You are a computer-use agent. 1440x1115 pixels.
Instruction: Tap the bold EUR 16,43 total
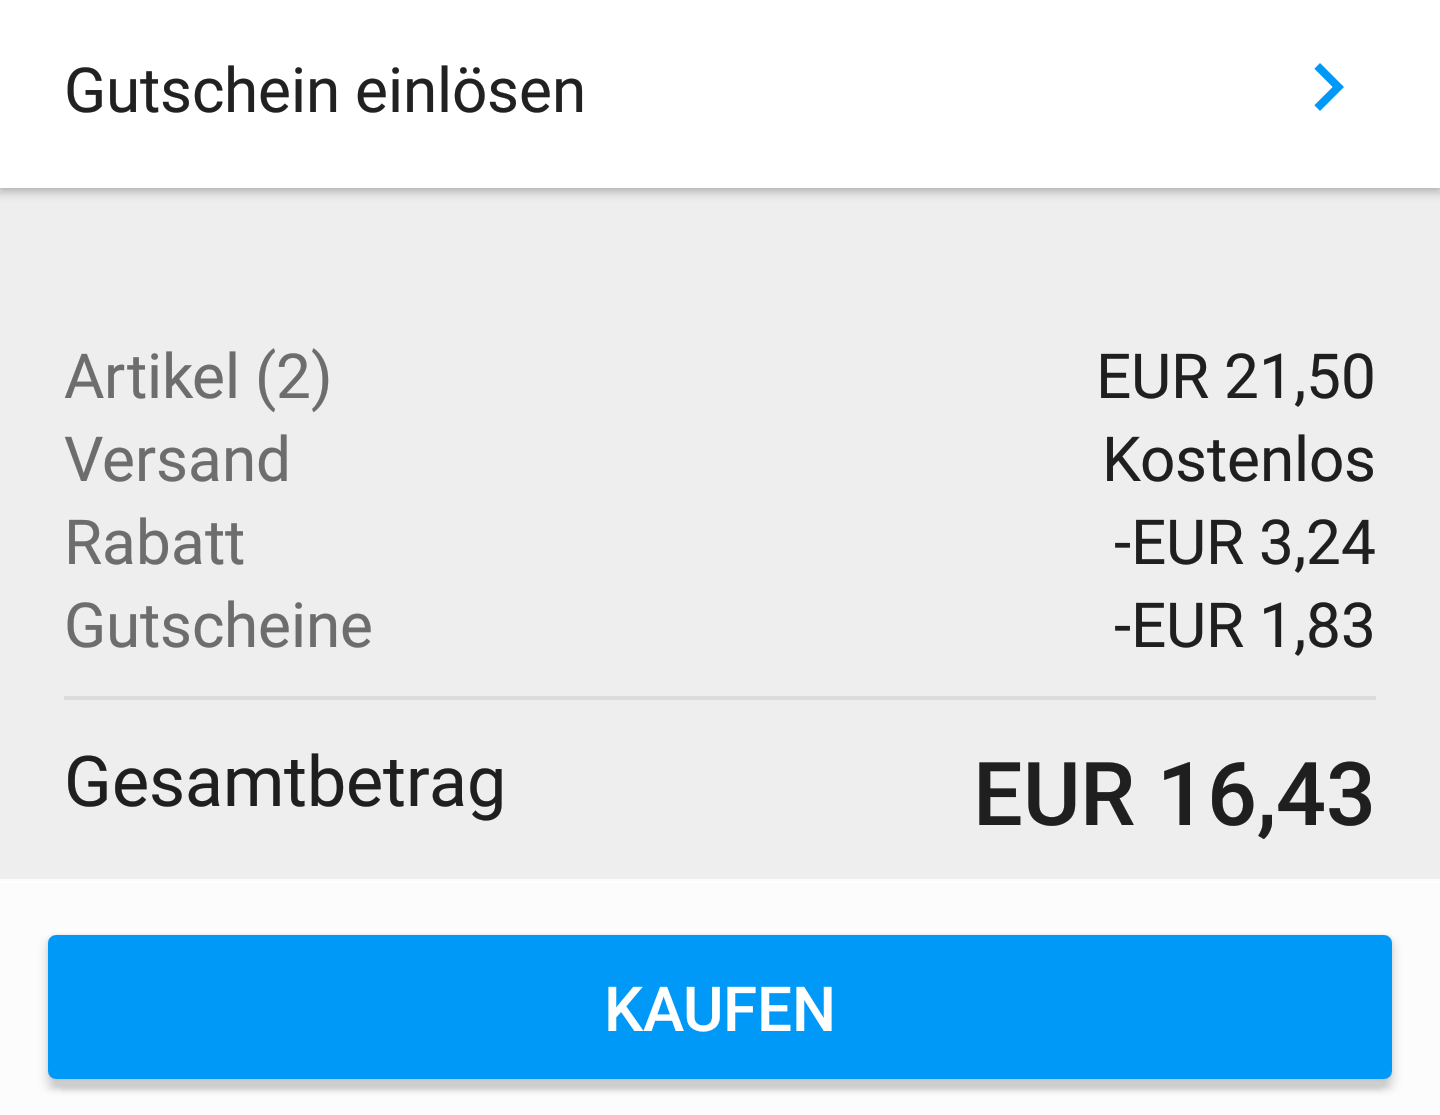click(x=1174, y=795)
